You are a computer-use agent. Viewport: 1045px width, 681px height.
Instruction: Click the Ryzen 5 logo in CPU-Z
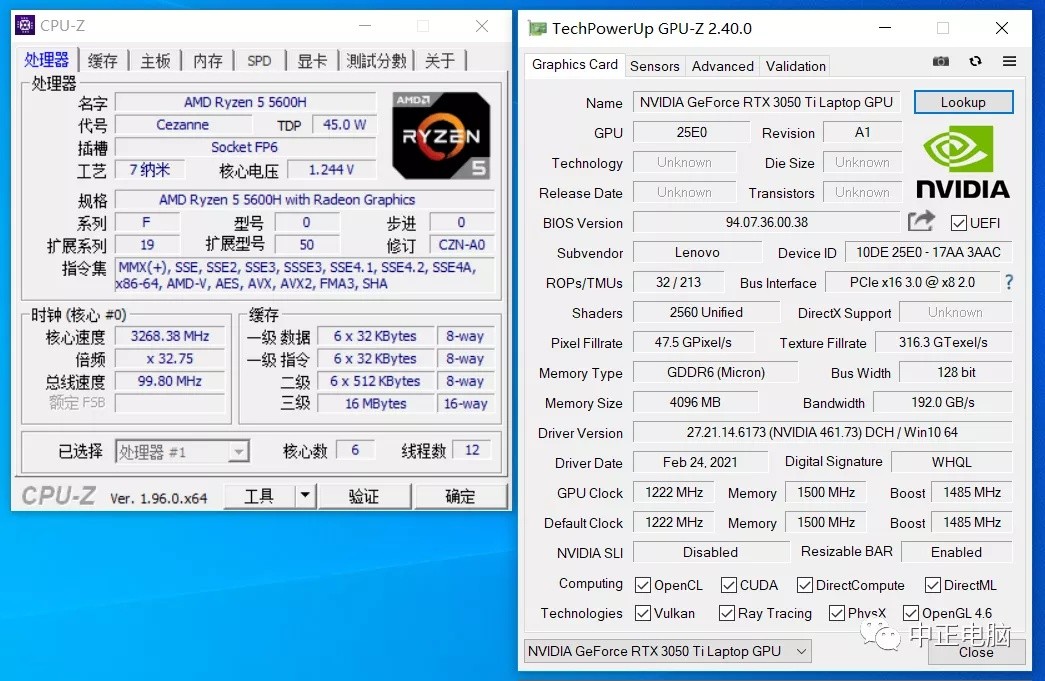(x=441, y=135)
